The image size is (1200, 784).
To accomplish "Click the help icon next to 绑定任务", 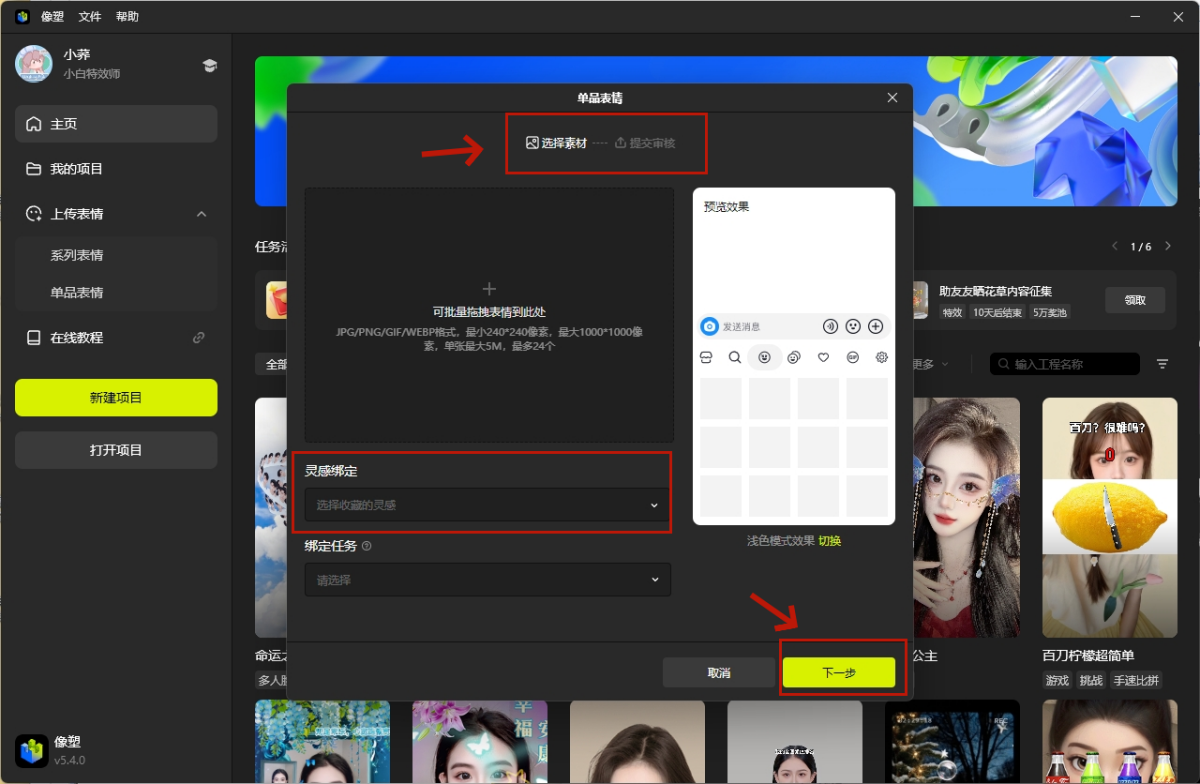I will point(366,546).
